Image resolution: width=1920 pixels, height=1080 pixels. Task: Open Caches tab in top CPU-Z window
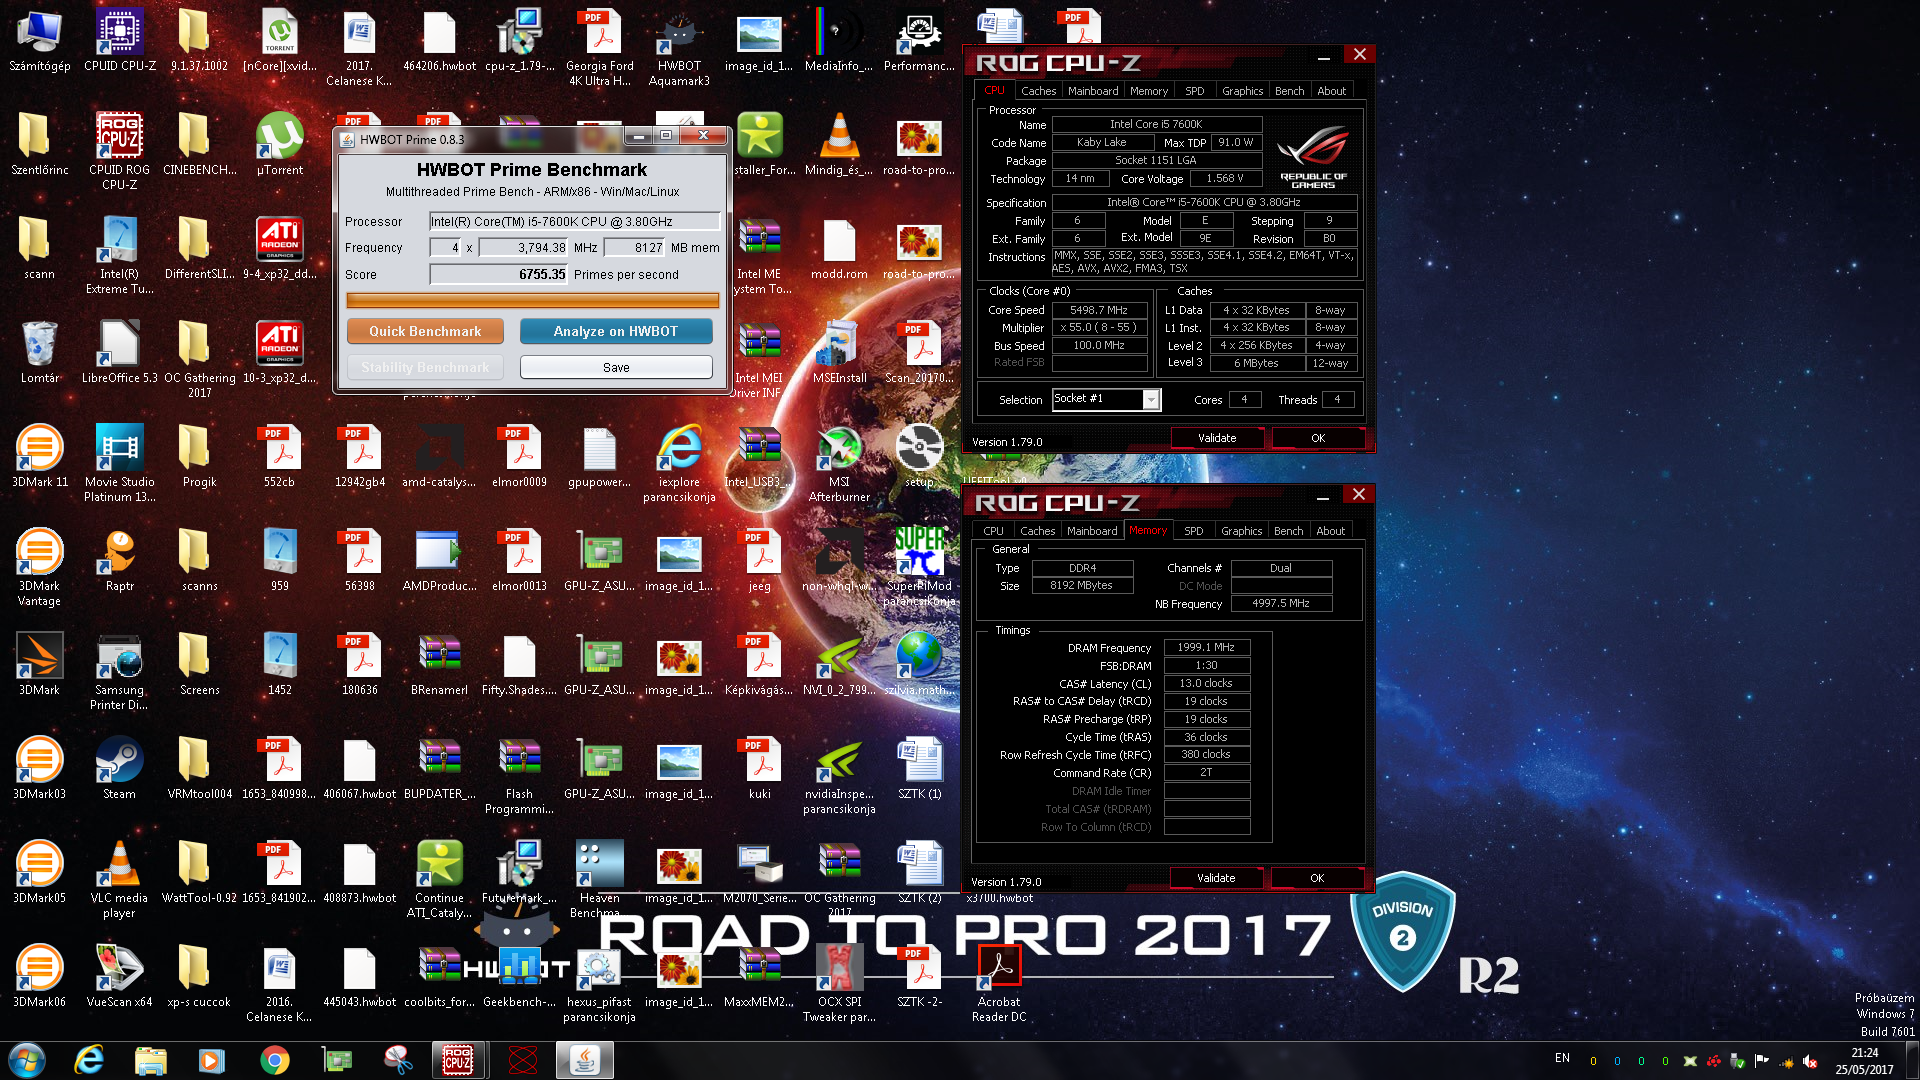point(1038,91)
